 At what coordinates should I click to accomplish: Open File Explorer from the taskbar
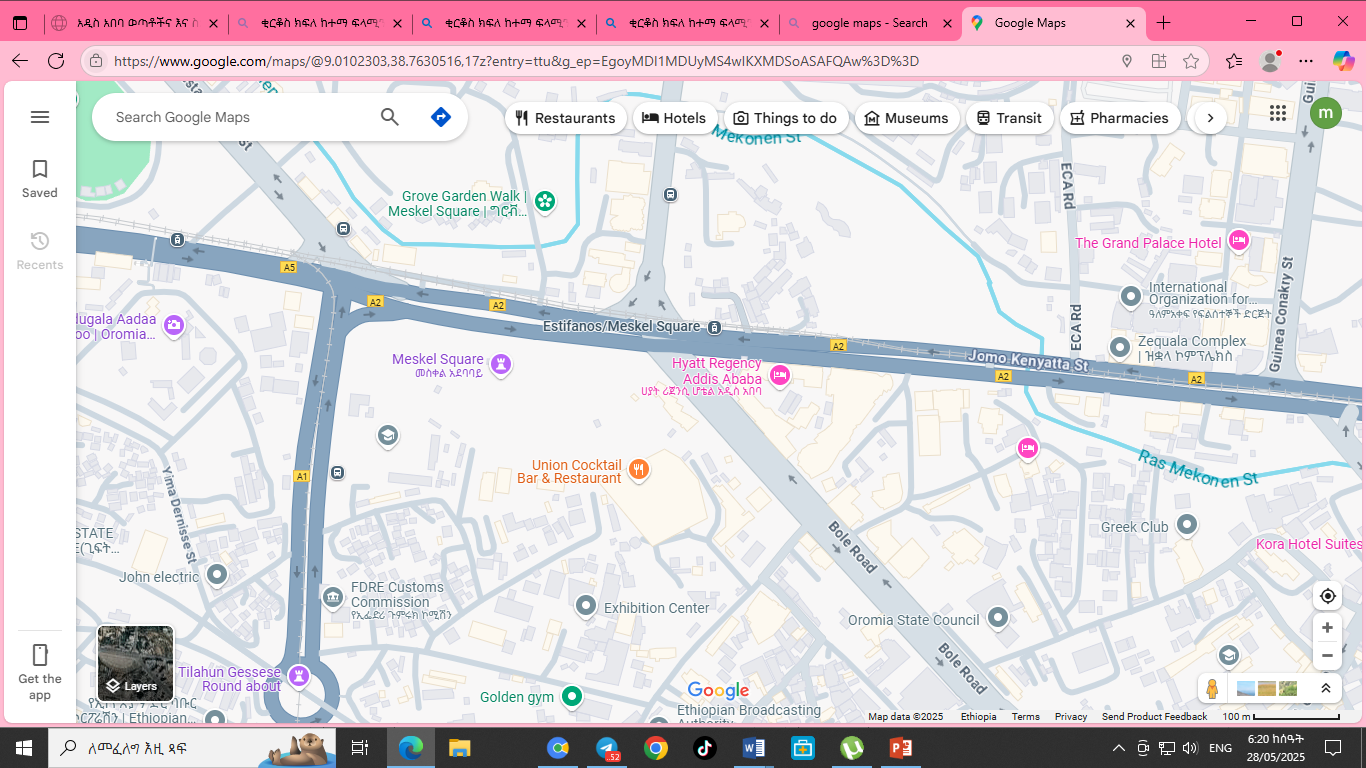tap(459, 748)
